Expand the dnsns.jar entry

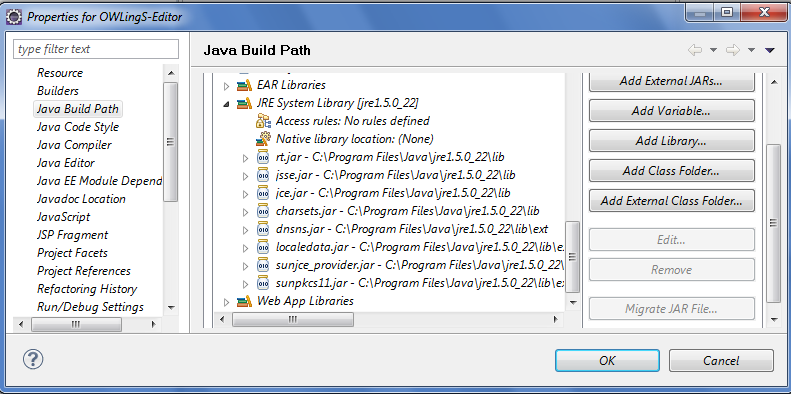coord(246,231)
